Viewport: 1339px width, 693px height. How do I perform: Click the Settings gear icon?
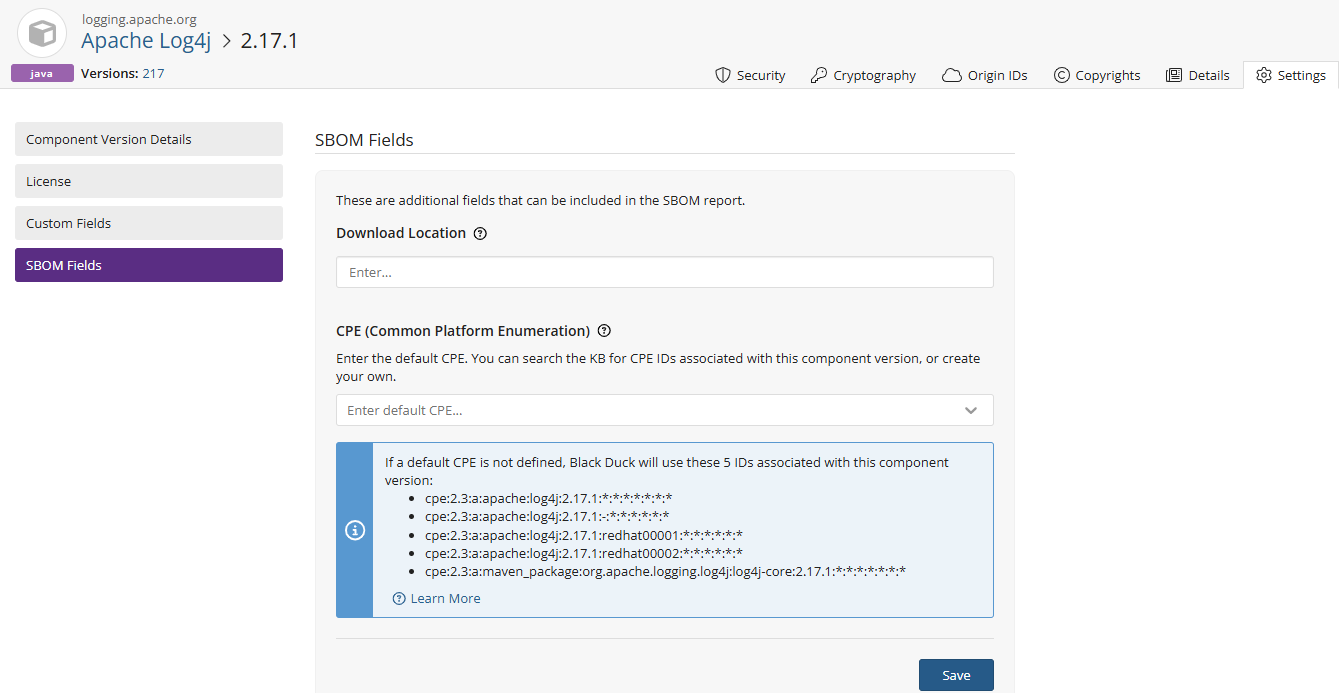1262,74
